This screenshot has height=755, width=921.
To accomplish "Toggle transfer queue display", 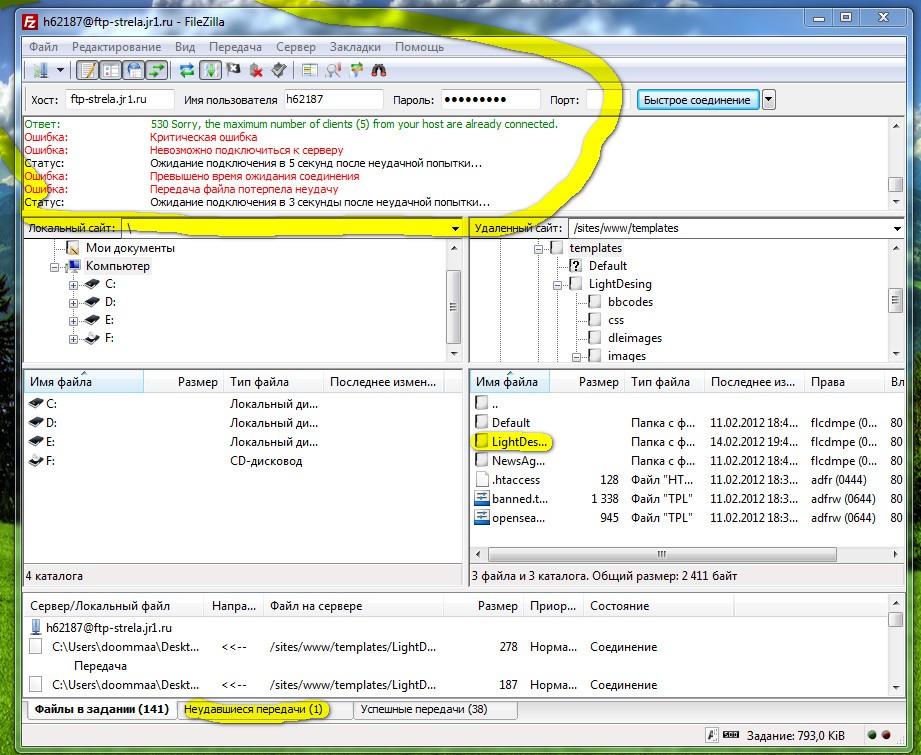I will 157,71.
